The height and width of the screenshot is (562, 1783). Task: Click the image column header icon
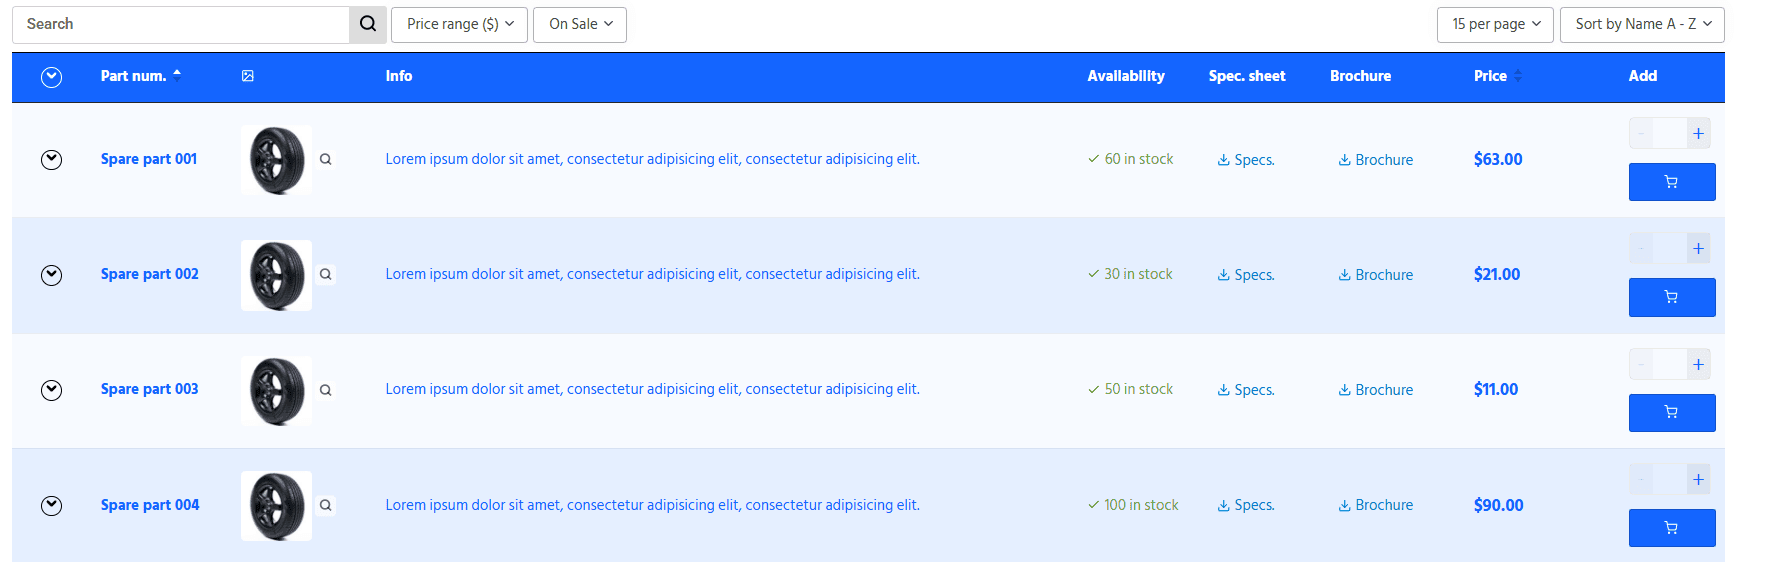pos(248,76)
